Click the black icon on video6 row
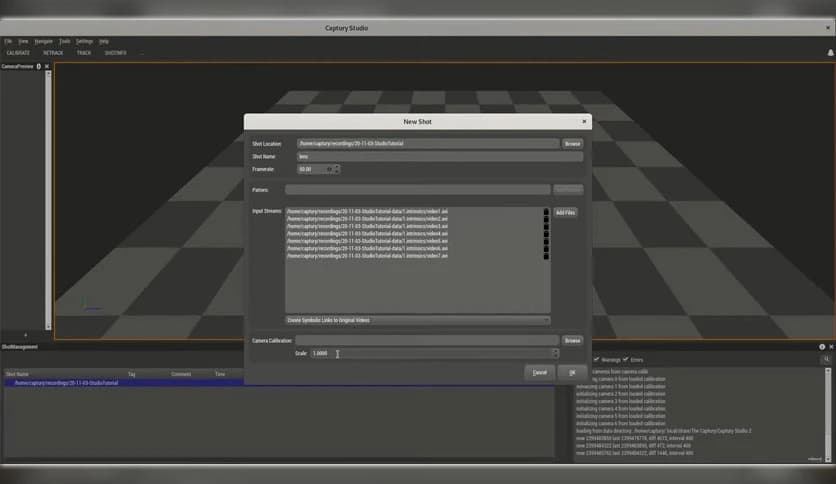This screenshot has height=484, width=836. tap(546, 249)
